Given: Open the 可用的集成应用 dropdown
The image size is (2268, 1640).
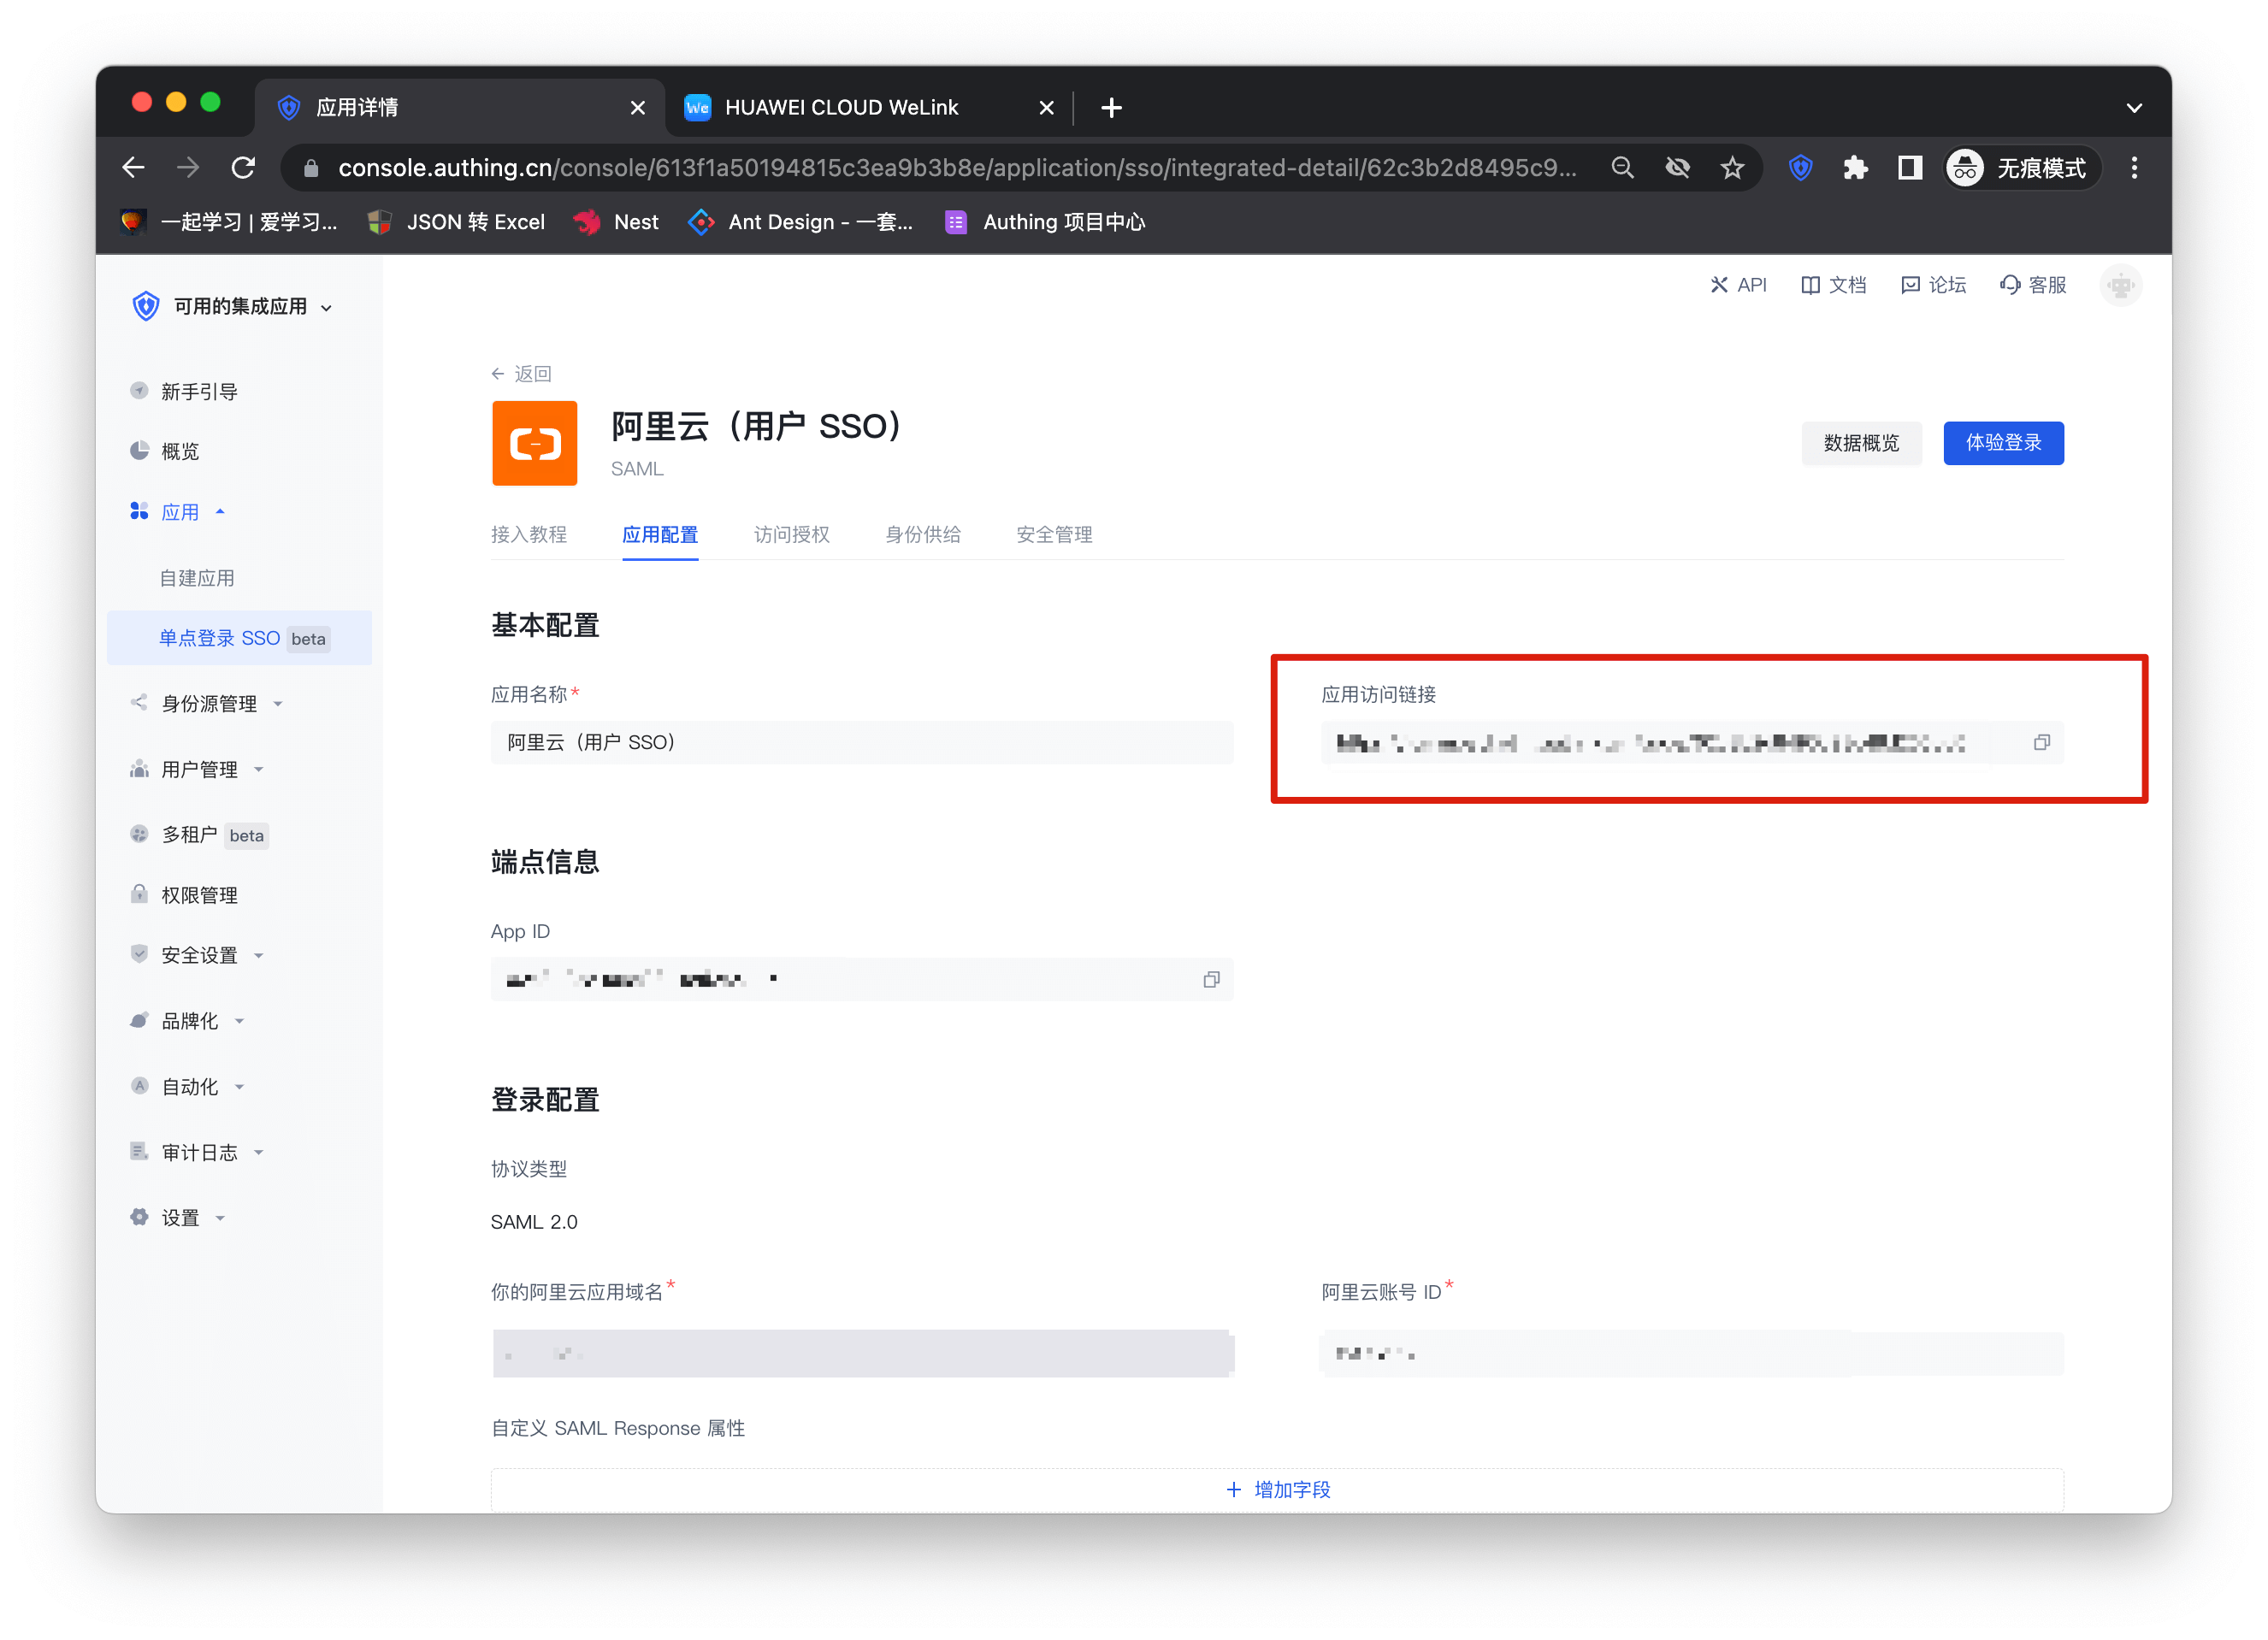Looking at the screenshot, I should (x=240, y=307).
